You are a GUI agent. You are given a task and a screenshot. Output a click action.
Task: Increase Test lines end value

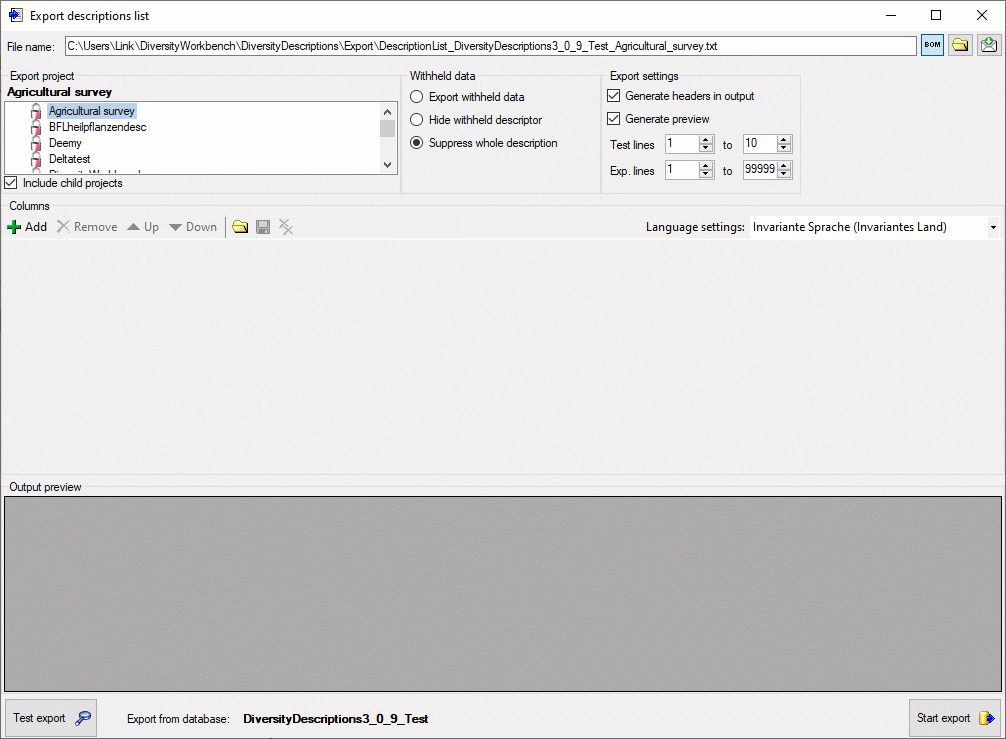[x=783, y=139]
